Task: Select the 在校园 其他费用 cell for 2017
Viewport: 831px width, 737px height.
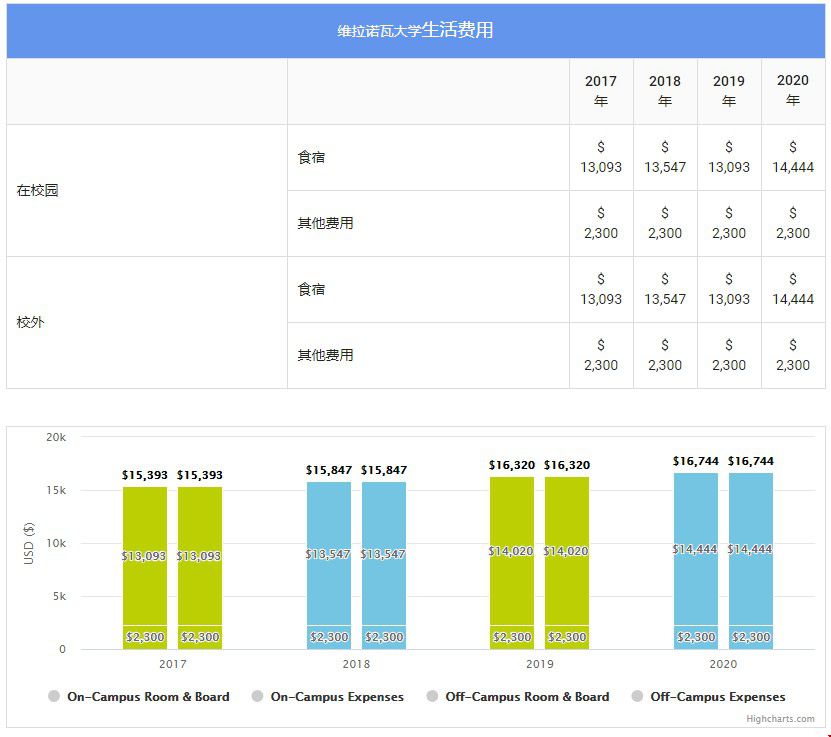Action: (601, 224)
